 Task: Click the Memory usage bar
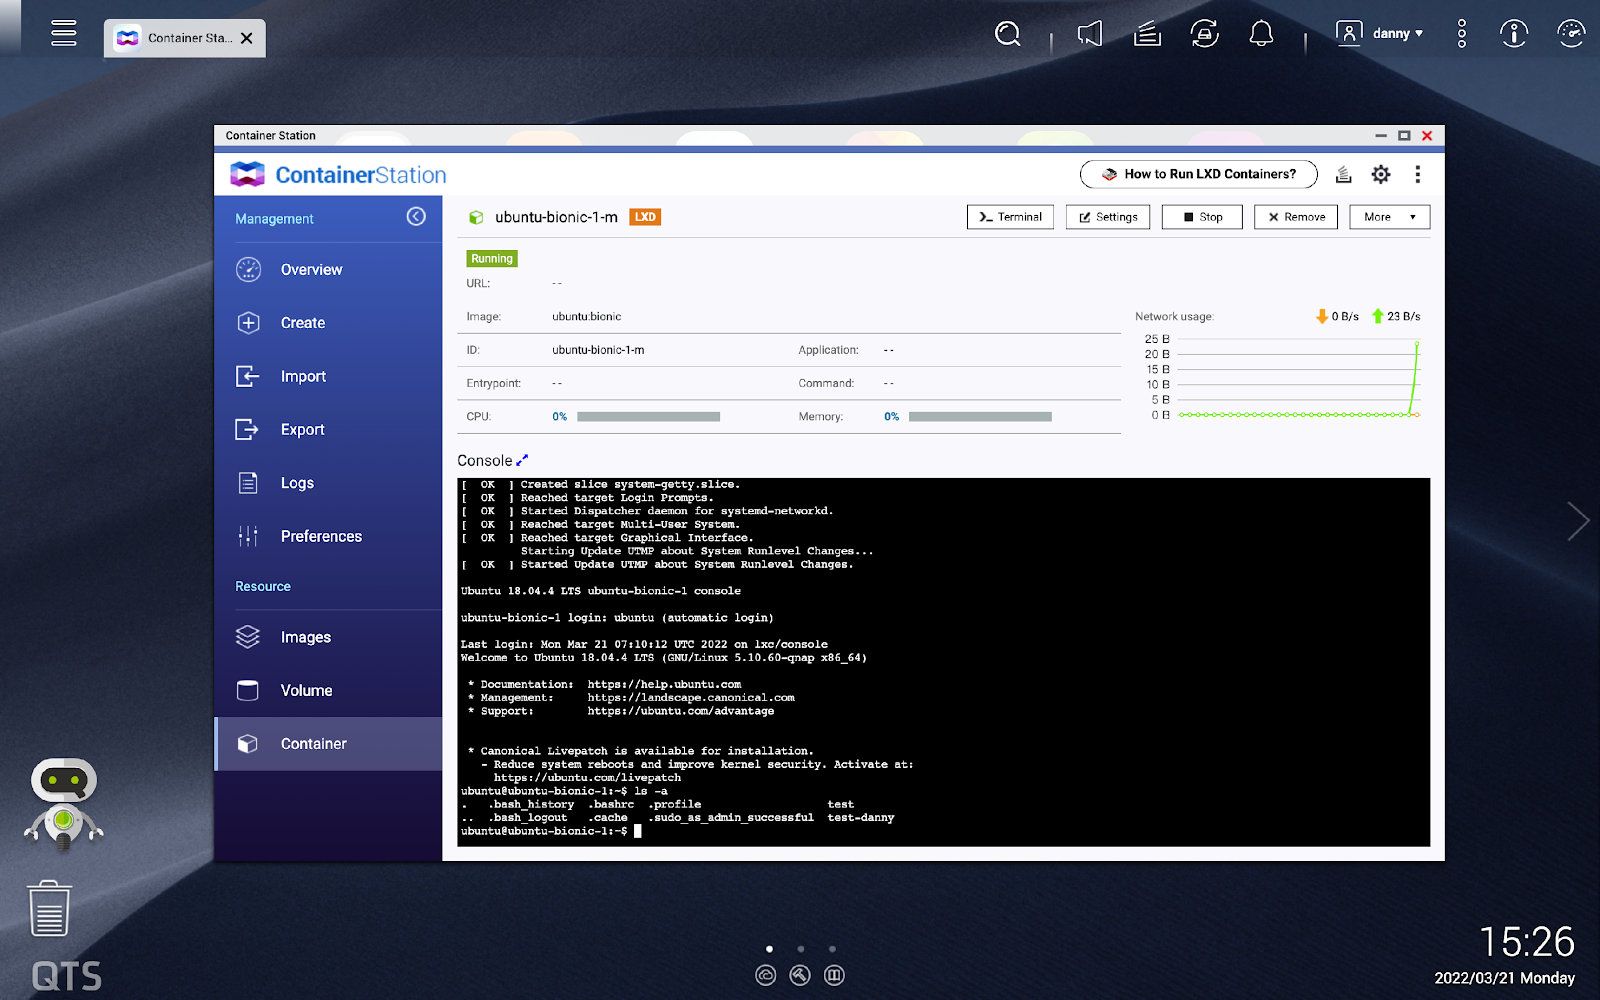pos(980,417)
